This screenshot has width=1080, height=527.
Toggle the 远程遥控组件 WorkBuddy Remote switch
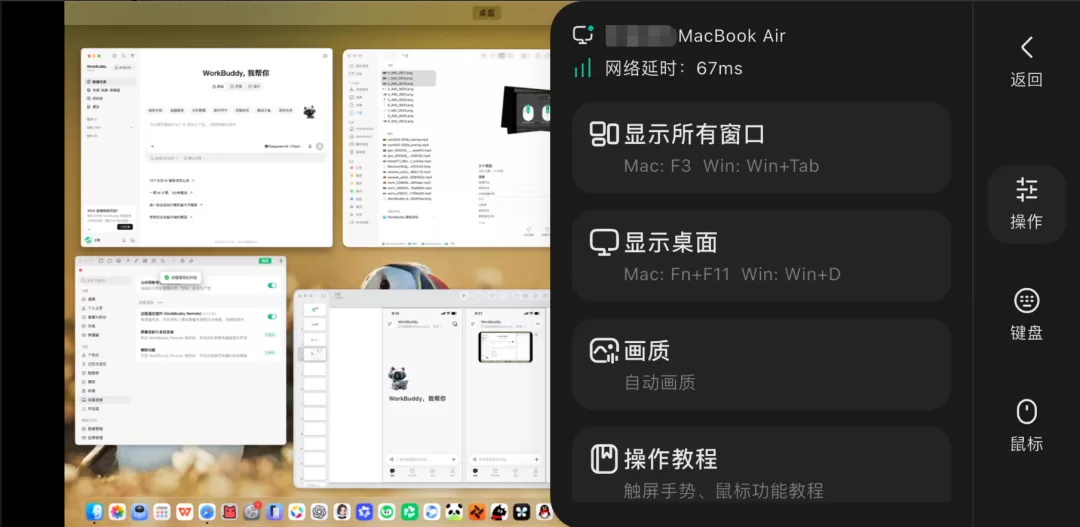tap(272, 316)
